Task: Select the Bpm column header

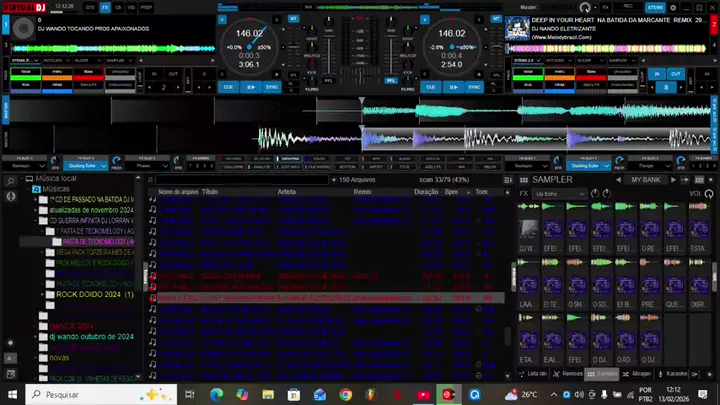Action: click(451, 191)
